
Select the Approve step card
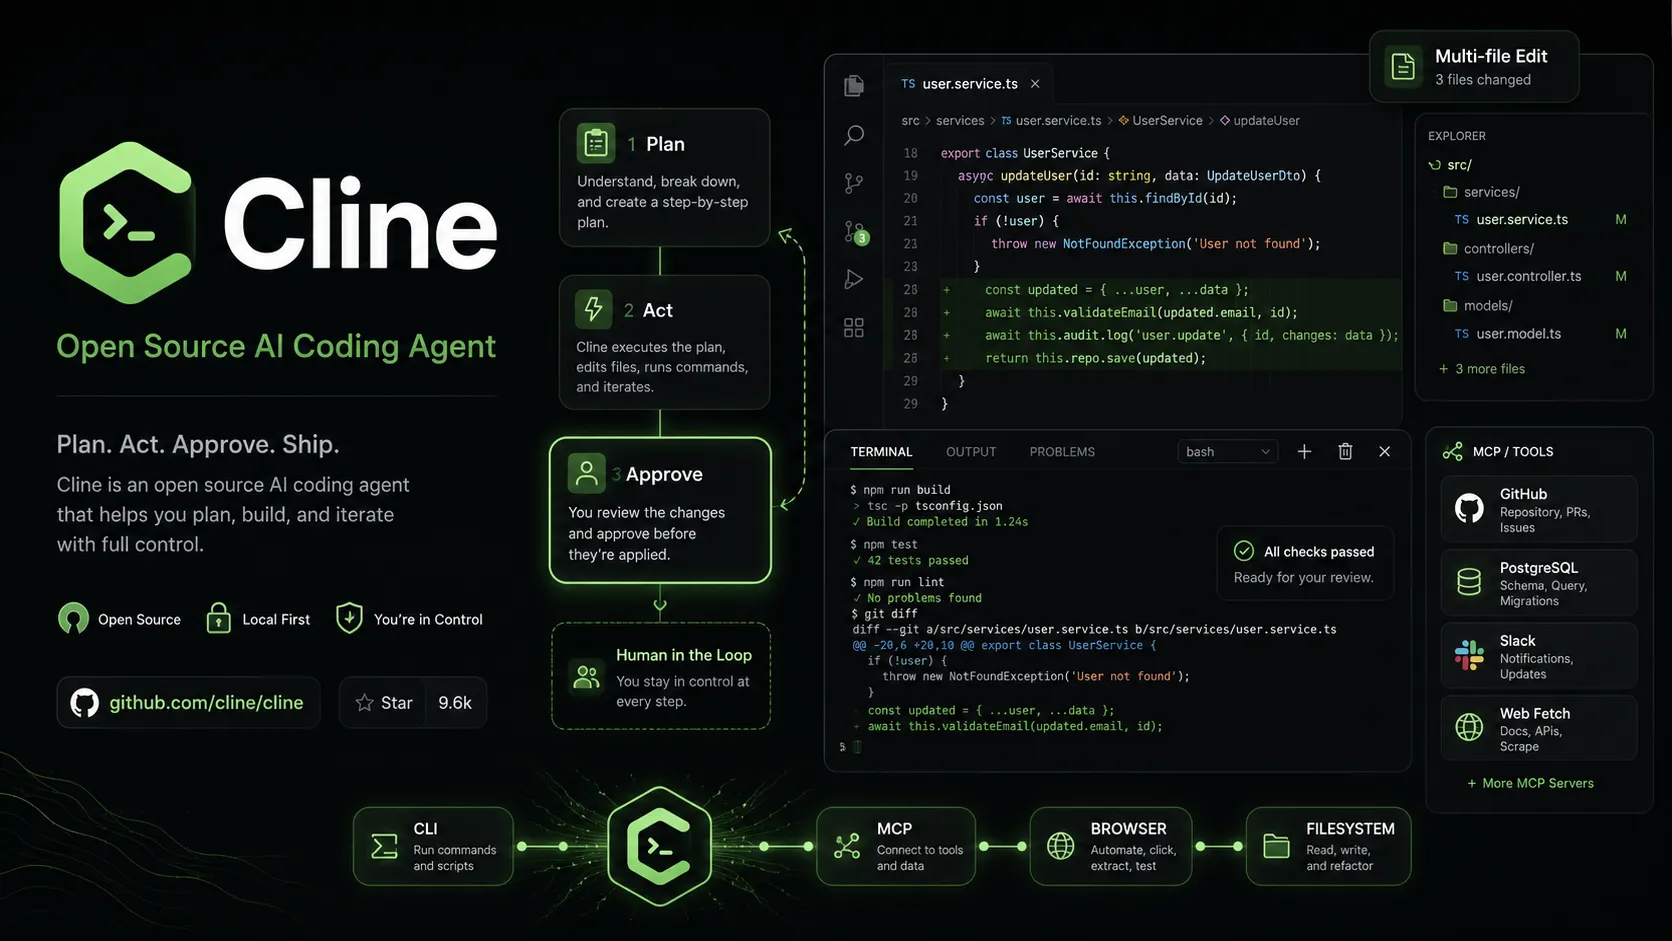tap(660, 510)
